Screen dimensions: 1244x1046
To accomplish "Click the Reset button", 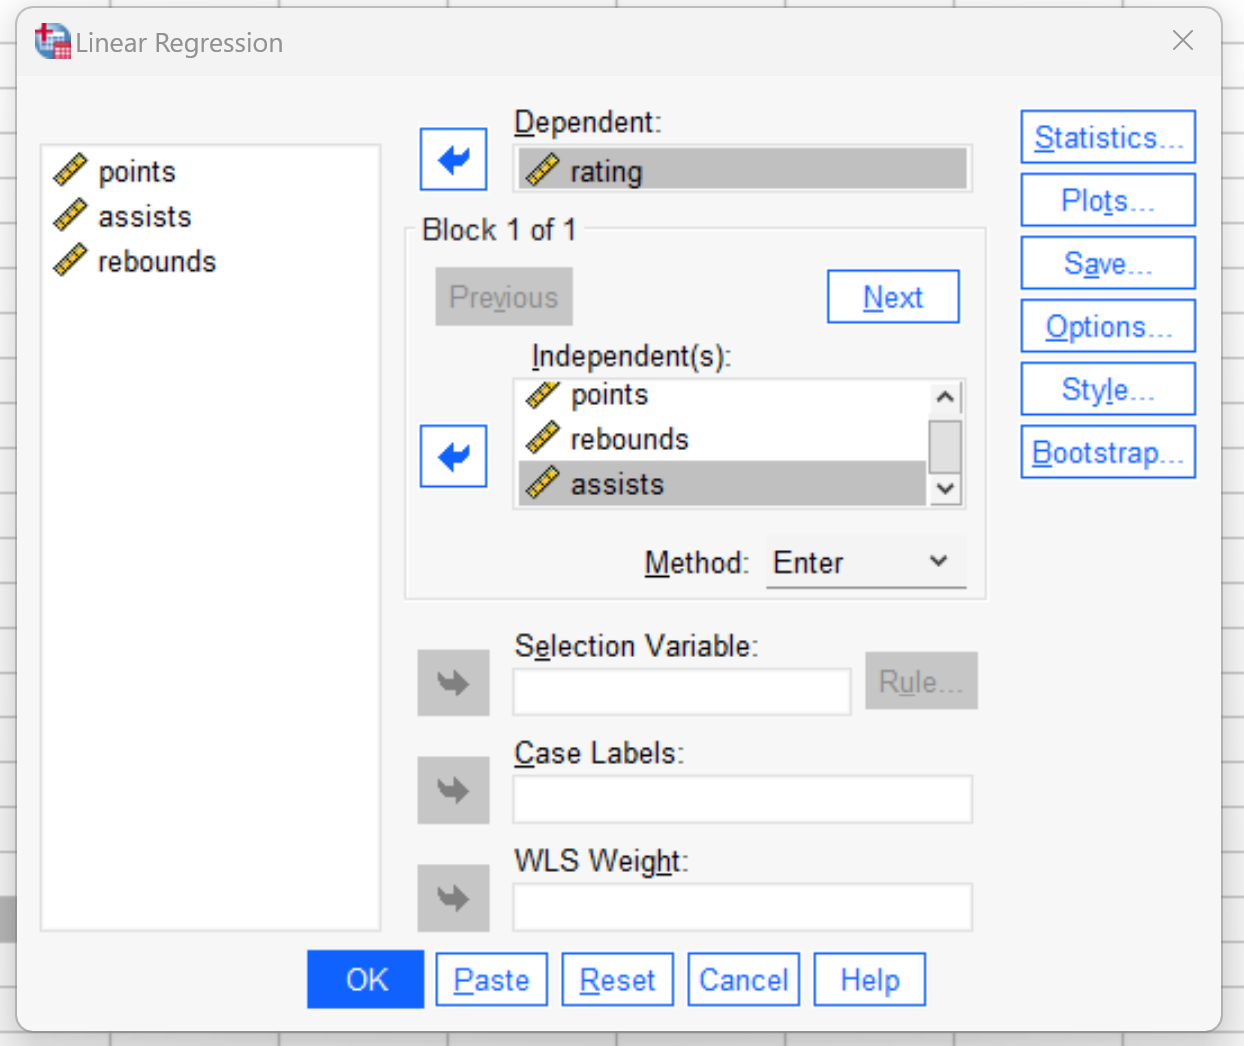I will pos(618,979).
